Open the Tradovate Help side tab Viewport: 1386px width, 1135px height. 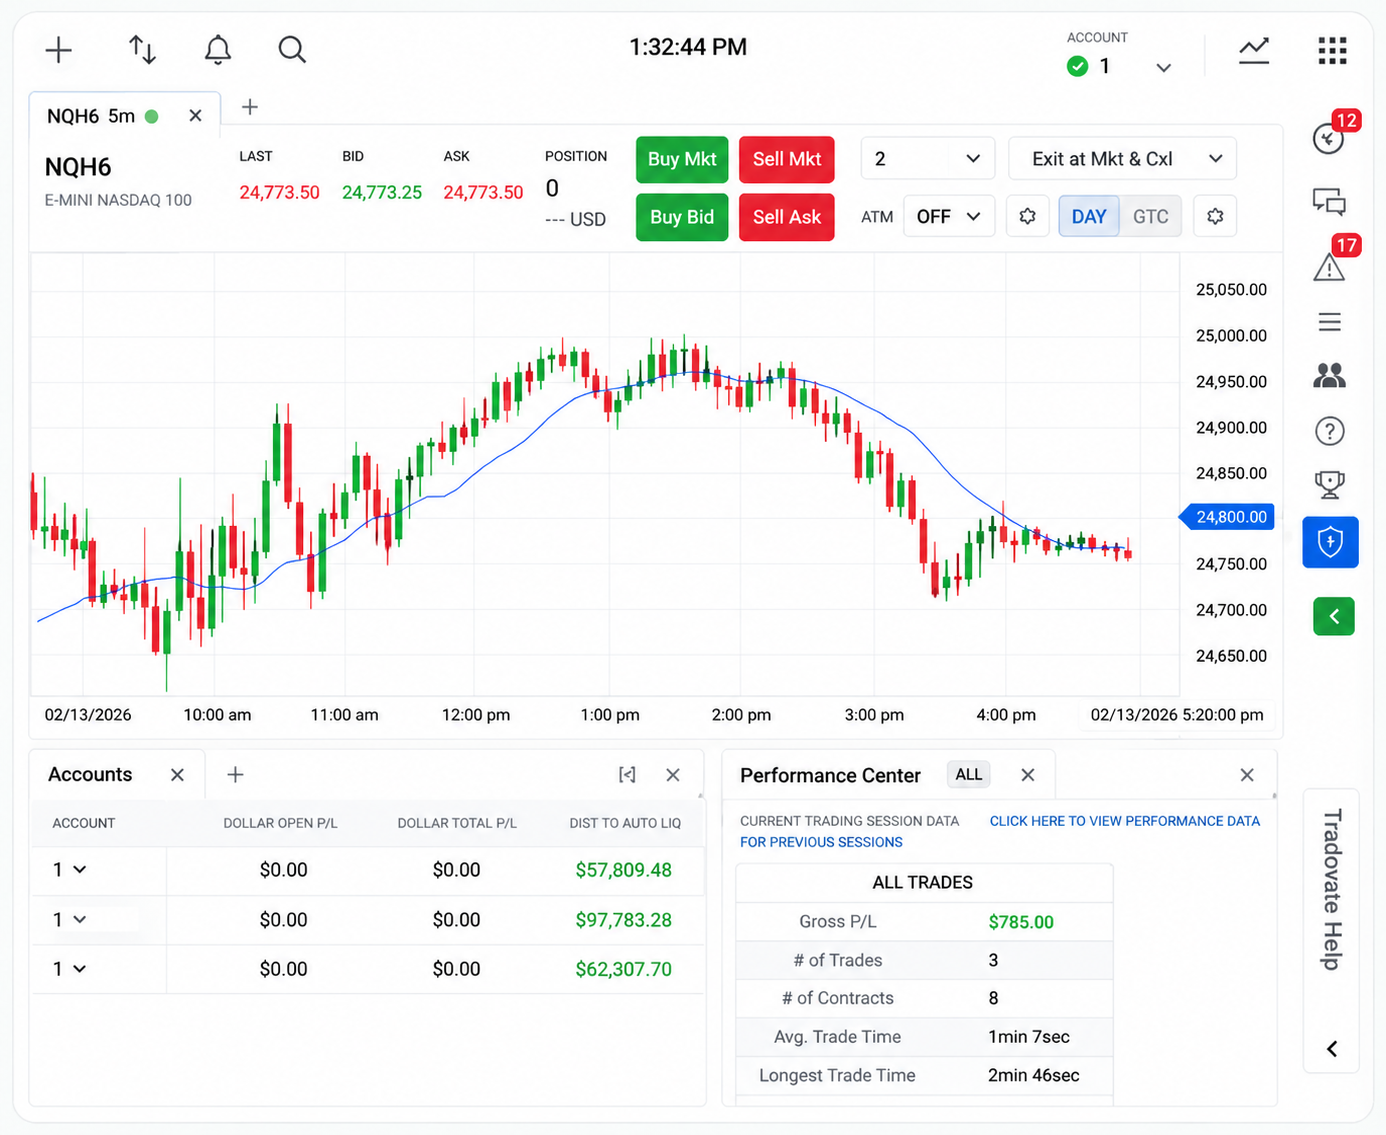tap(1331, 890)
